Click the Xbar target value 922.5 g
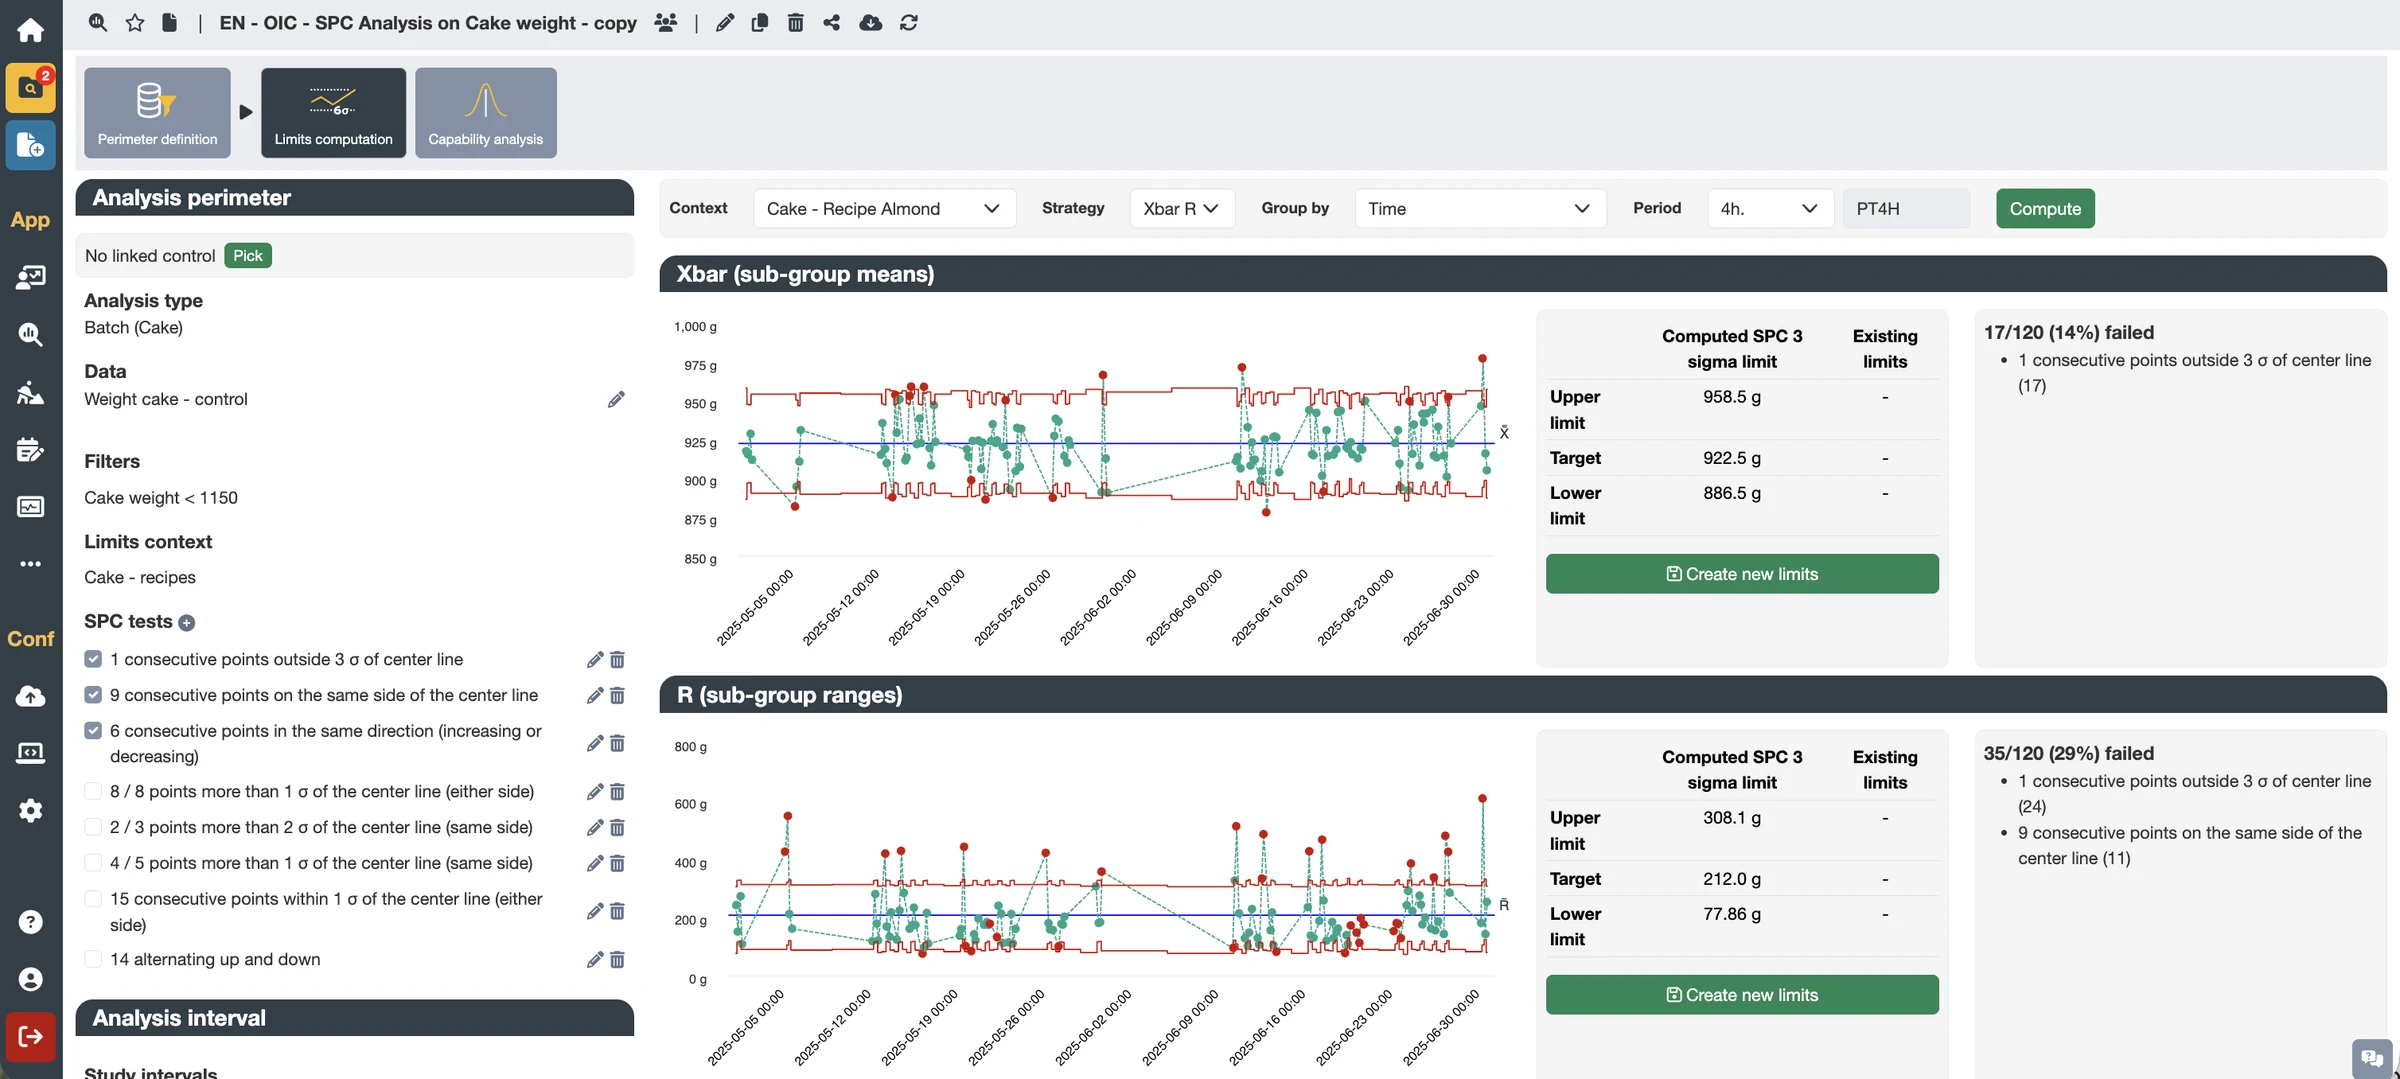The width and height of the screenshot is (2400, 1079). coord(1732,458)
